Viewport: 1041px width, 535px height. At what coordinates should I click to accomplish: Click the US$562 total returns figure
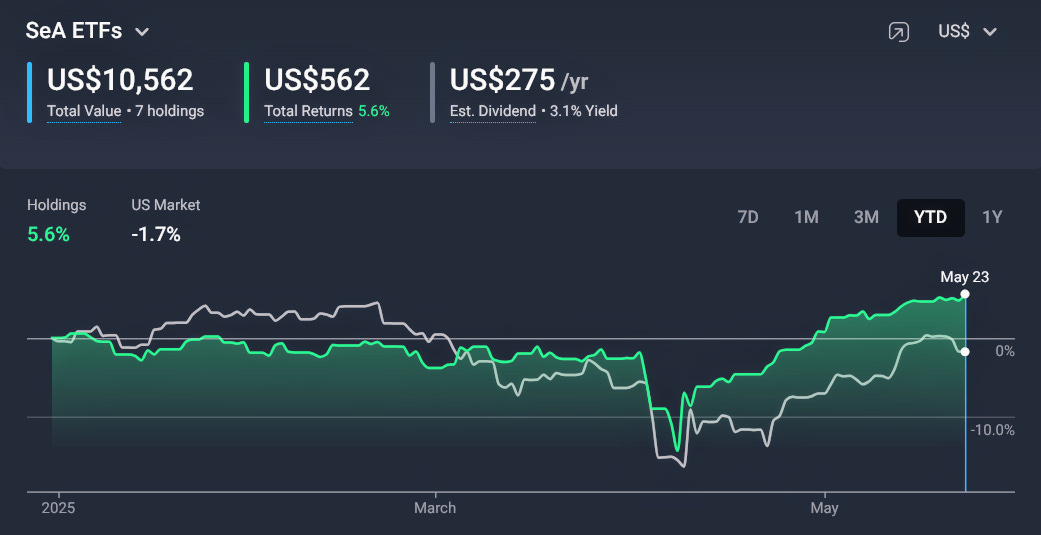tap(317, 80)
